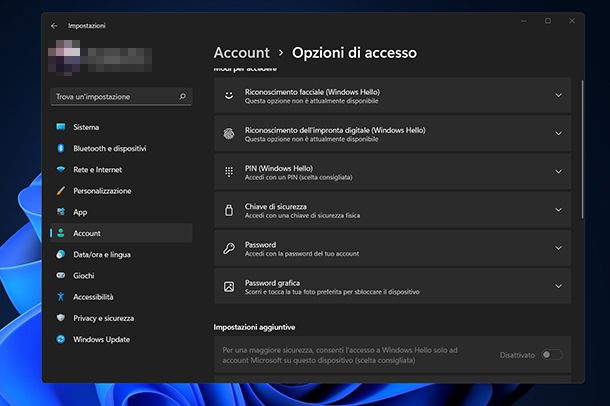Click Impostazioni window title text
The image size is (610, 406).
point(86,26)
